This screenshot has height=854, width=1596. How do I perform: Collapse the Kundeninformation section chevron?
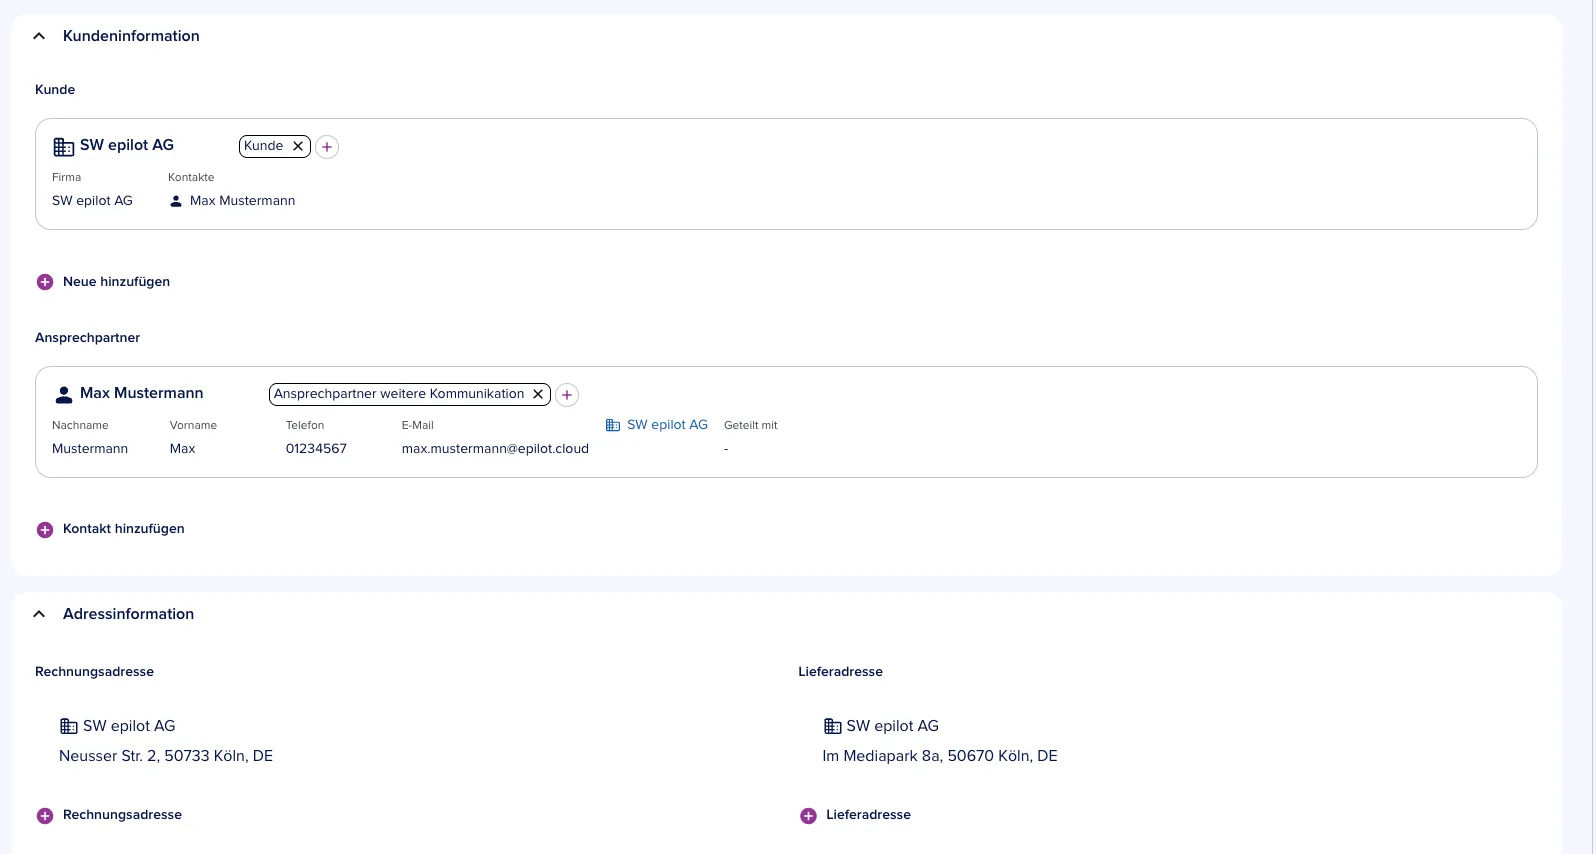(39, 36)
